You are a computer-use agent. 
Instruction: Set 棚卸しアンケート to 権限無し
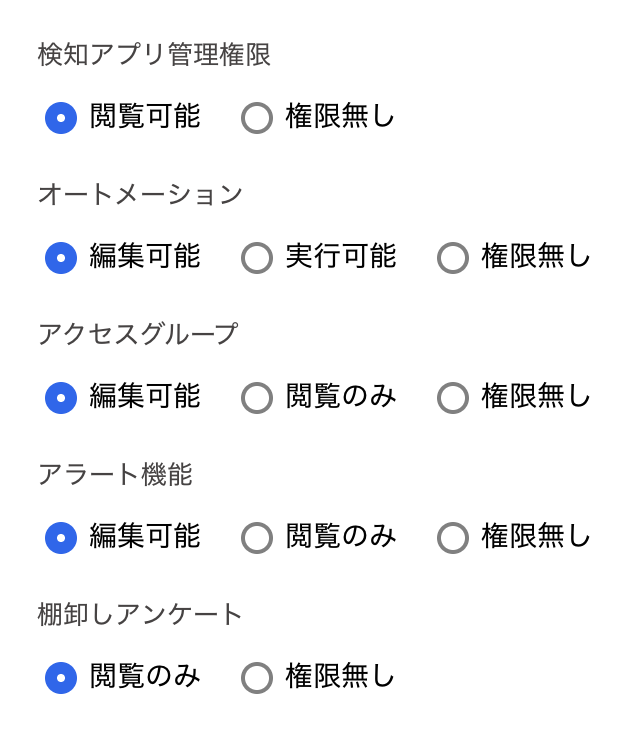pos(257,679)
